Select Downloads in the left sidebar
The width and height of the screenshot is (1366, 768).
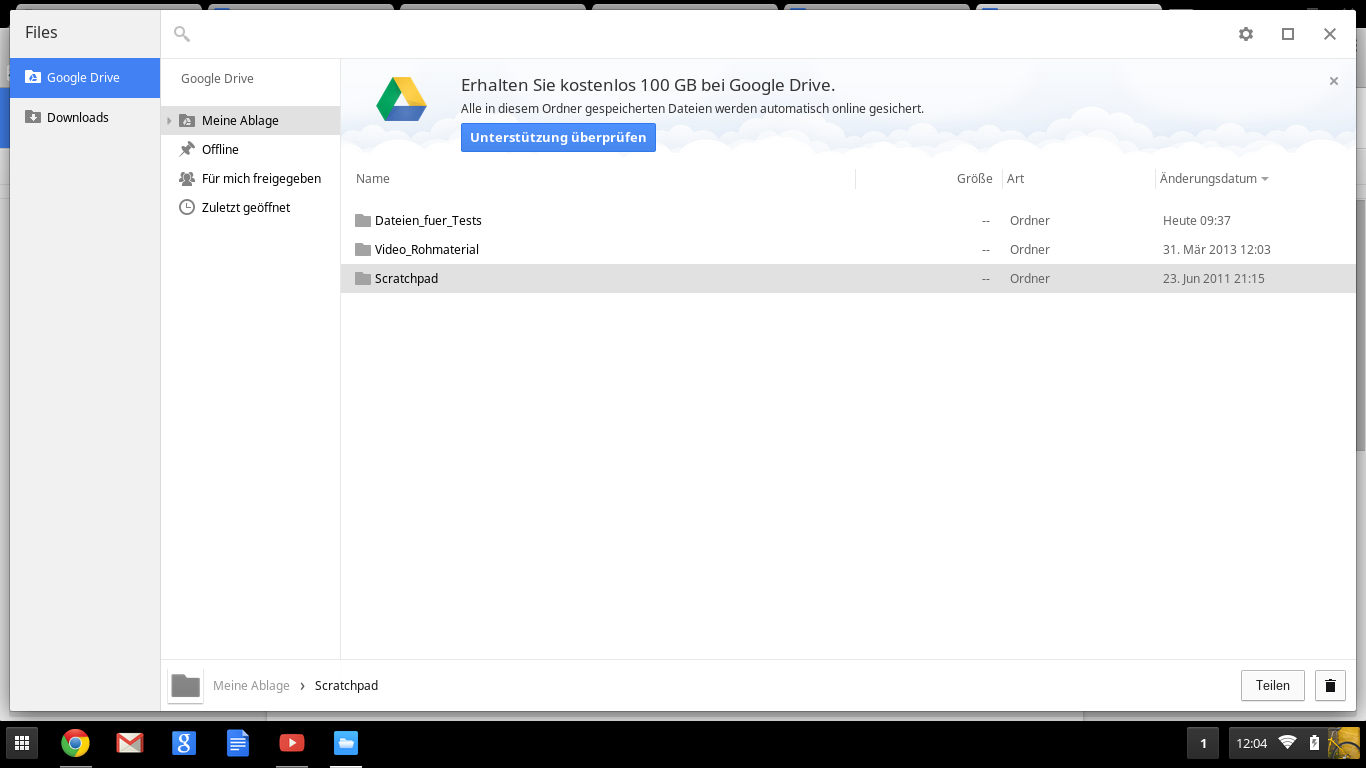[x=85, y=117]
